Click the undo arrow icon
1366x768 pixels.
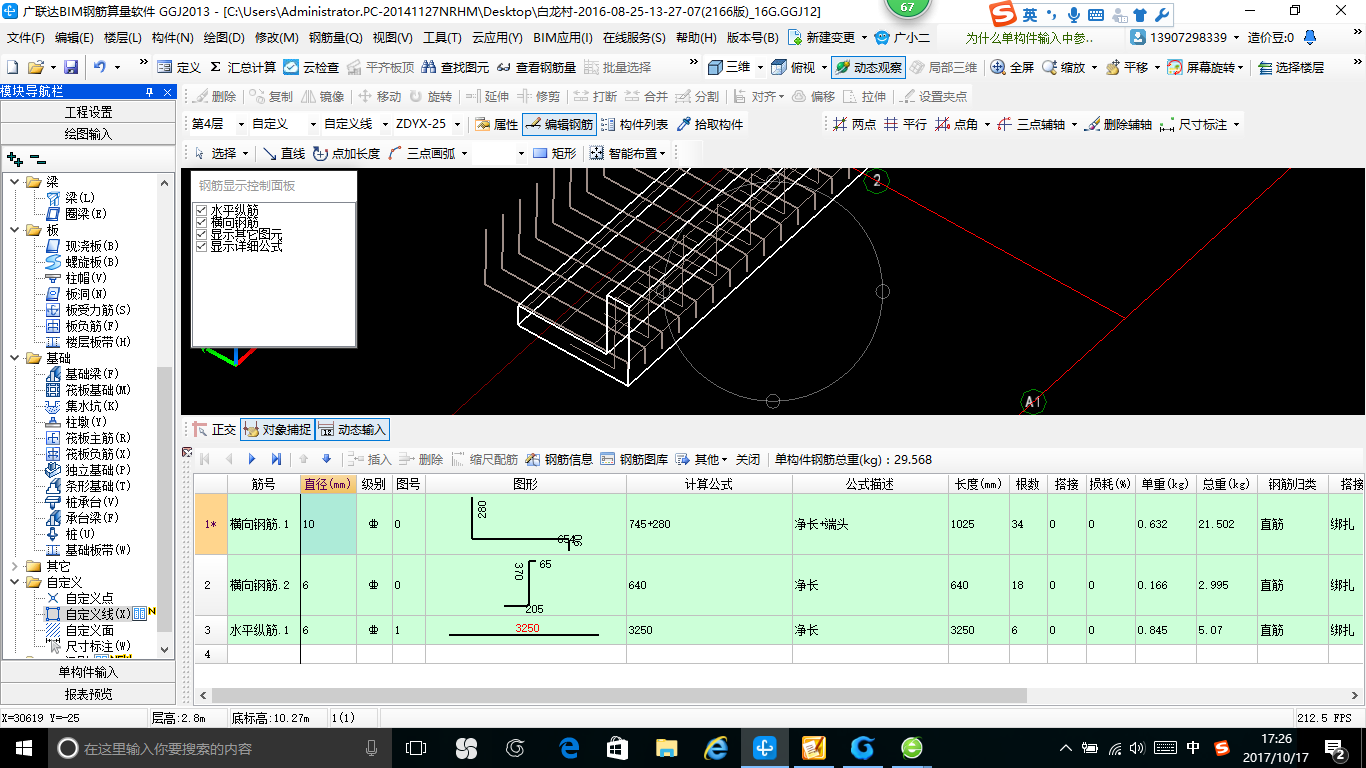(100, 67)
